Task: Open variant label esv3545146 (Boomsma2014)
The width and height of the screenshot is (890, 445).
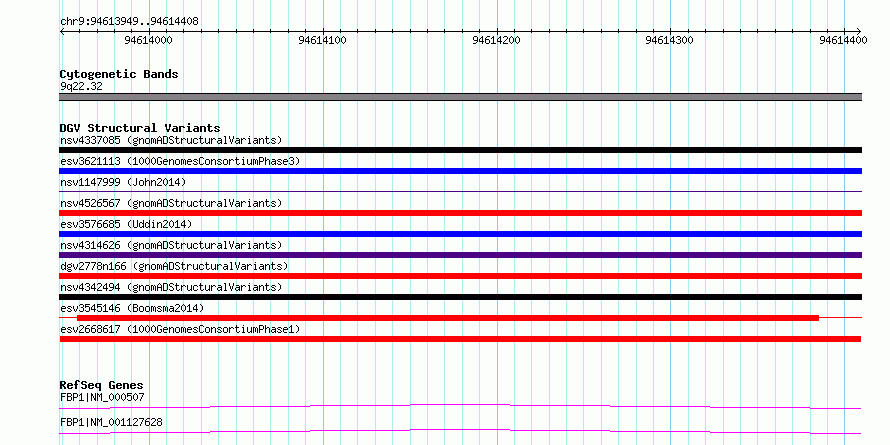Action: click(x=132, y=308)
